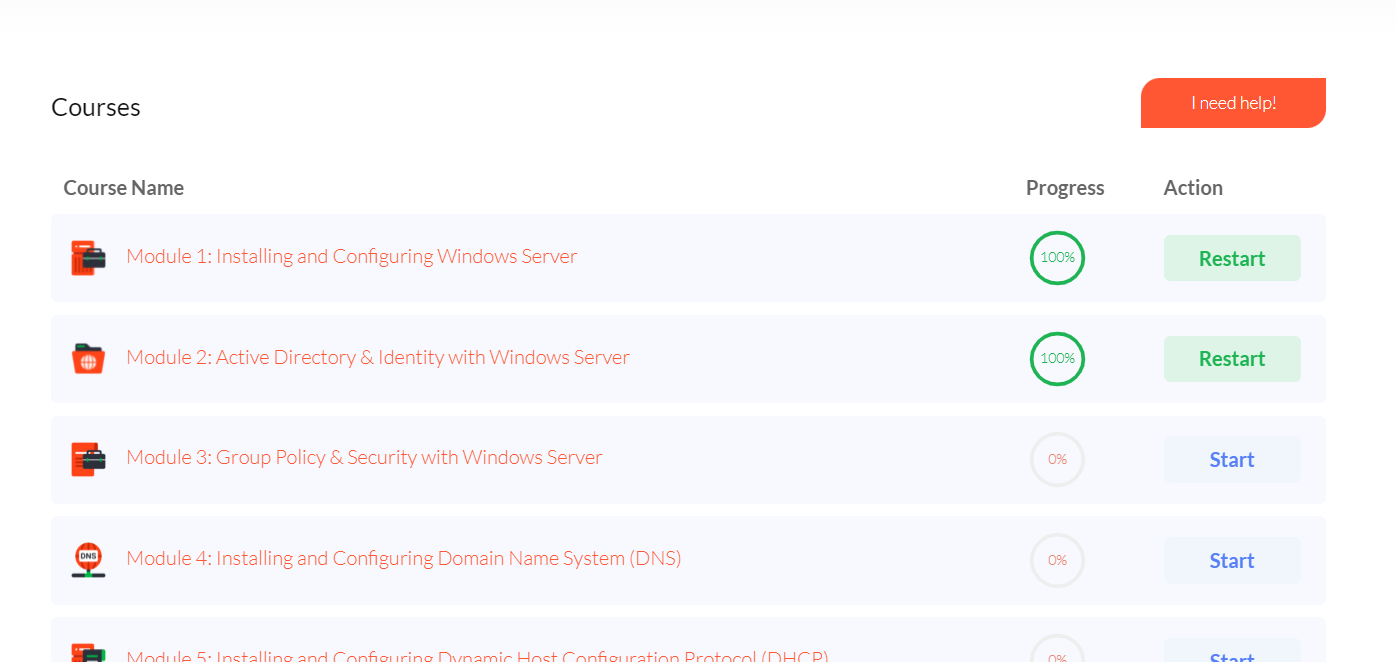Click the Module 3 Group Policy icon
1396x662 pixels.
(88, 459)
